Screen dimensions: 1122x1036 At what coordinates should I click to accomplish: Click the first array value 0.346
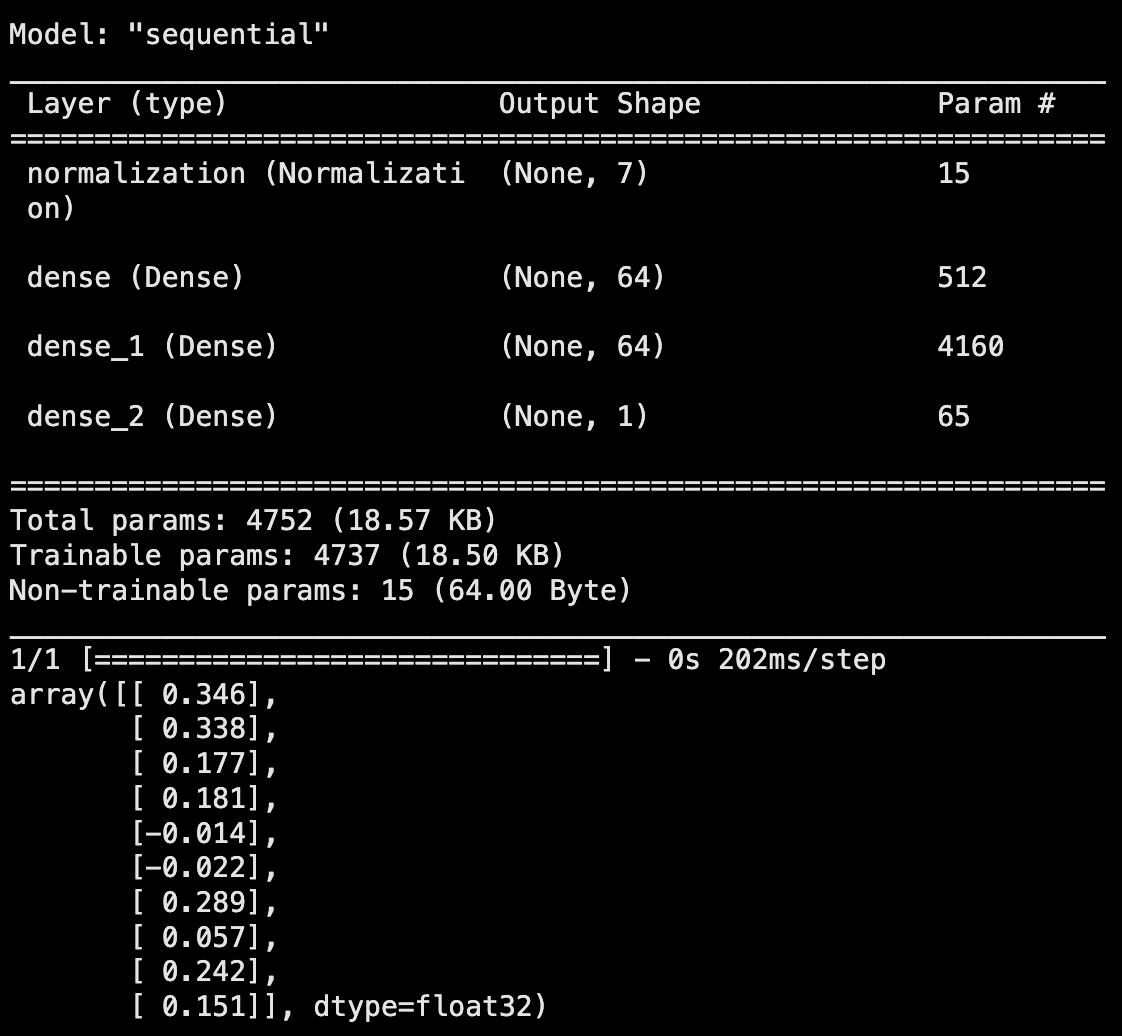[x=202, y=695]
